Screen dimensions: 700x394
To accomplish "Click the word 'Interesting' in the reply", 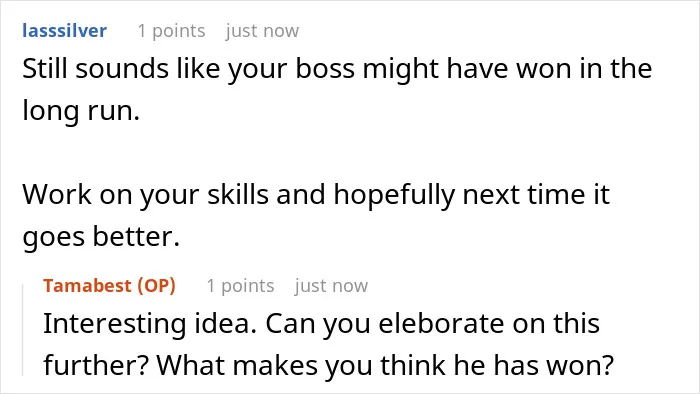I will 115,324.
